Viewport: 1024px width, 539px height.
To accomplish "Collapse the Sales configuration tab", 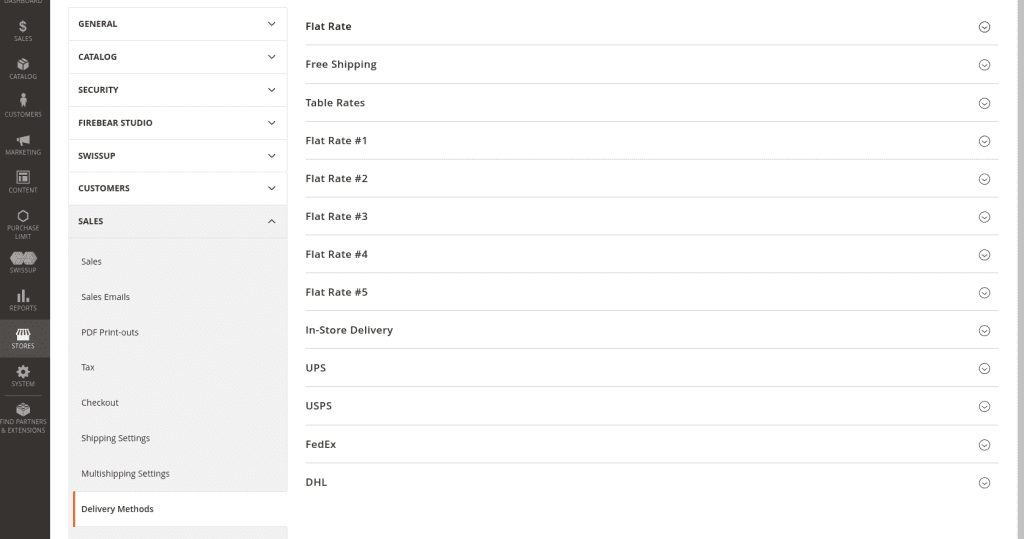I will [x=178, y=221].
